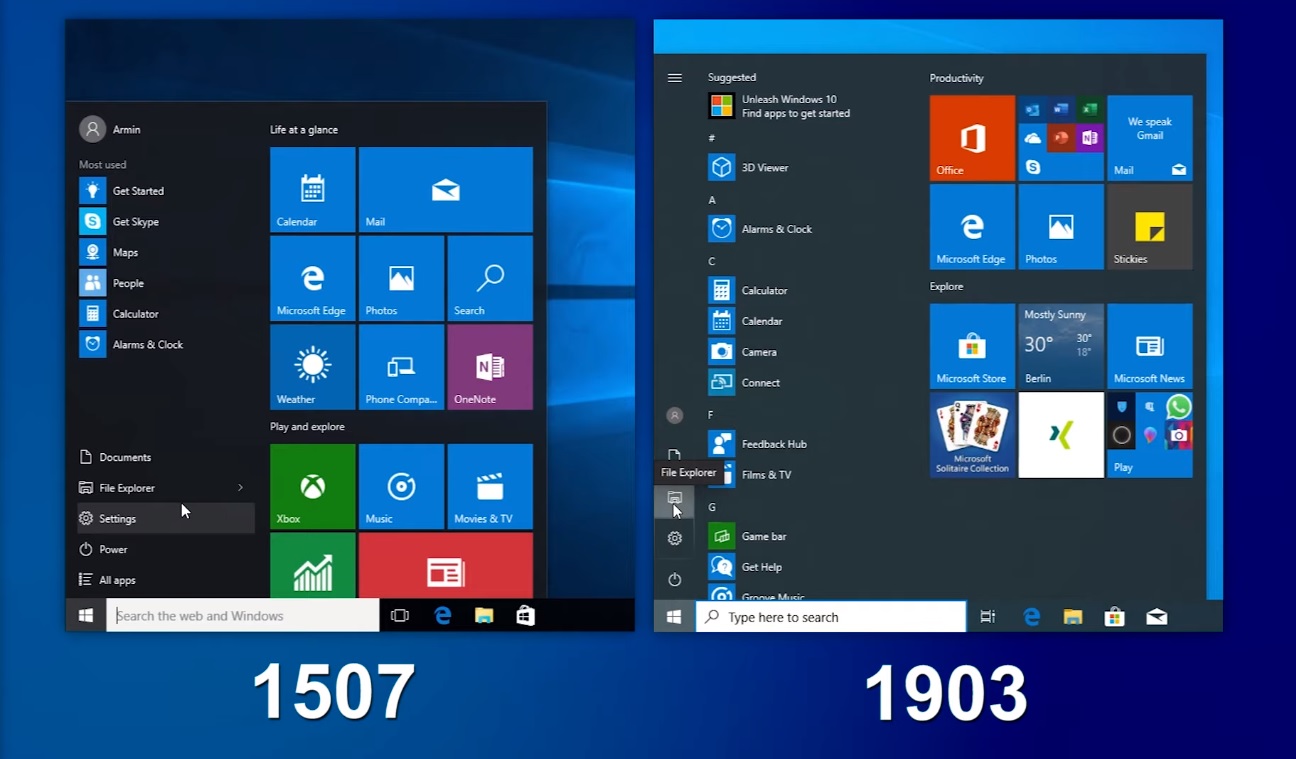Open Weather tile in 1507 Start menu
Viewport: 1296px width, 759px height.
point(313,367)
